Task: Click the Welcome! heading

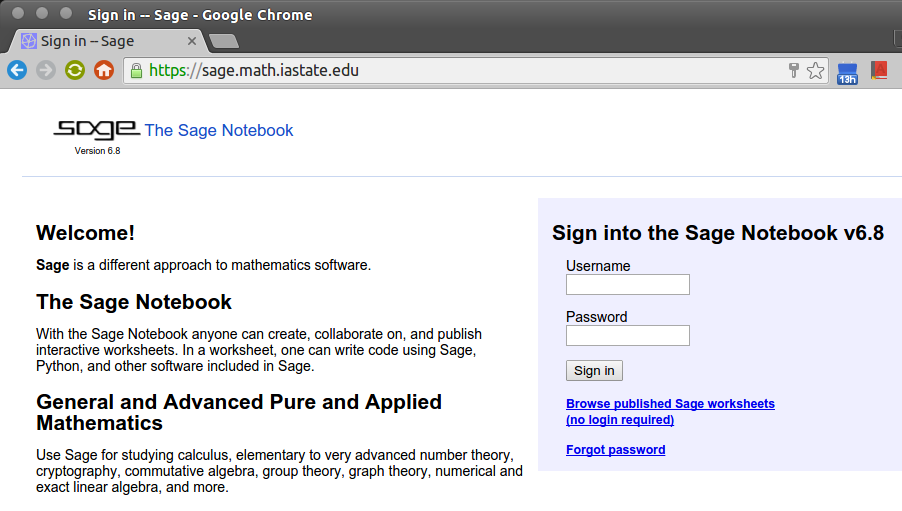Action: point(85,233)
